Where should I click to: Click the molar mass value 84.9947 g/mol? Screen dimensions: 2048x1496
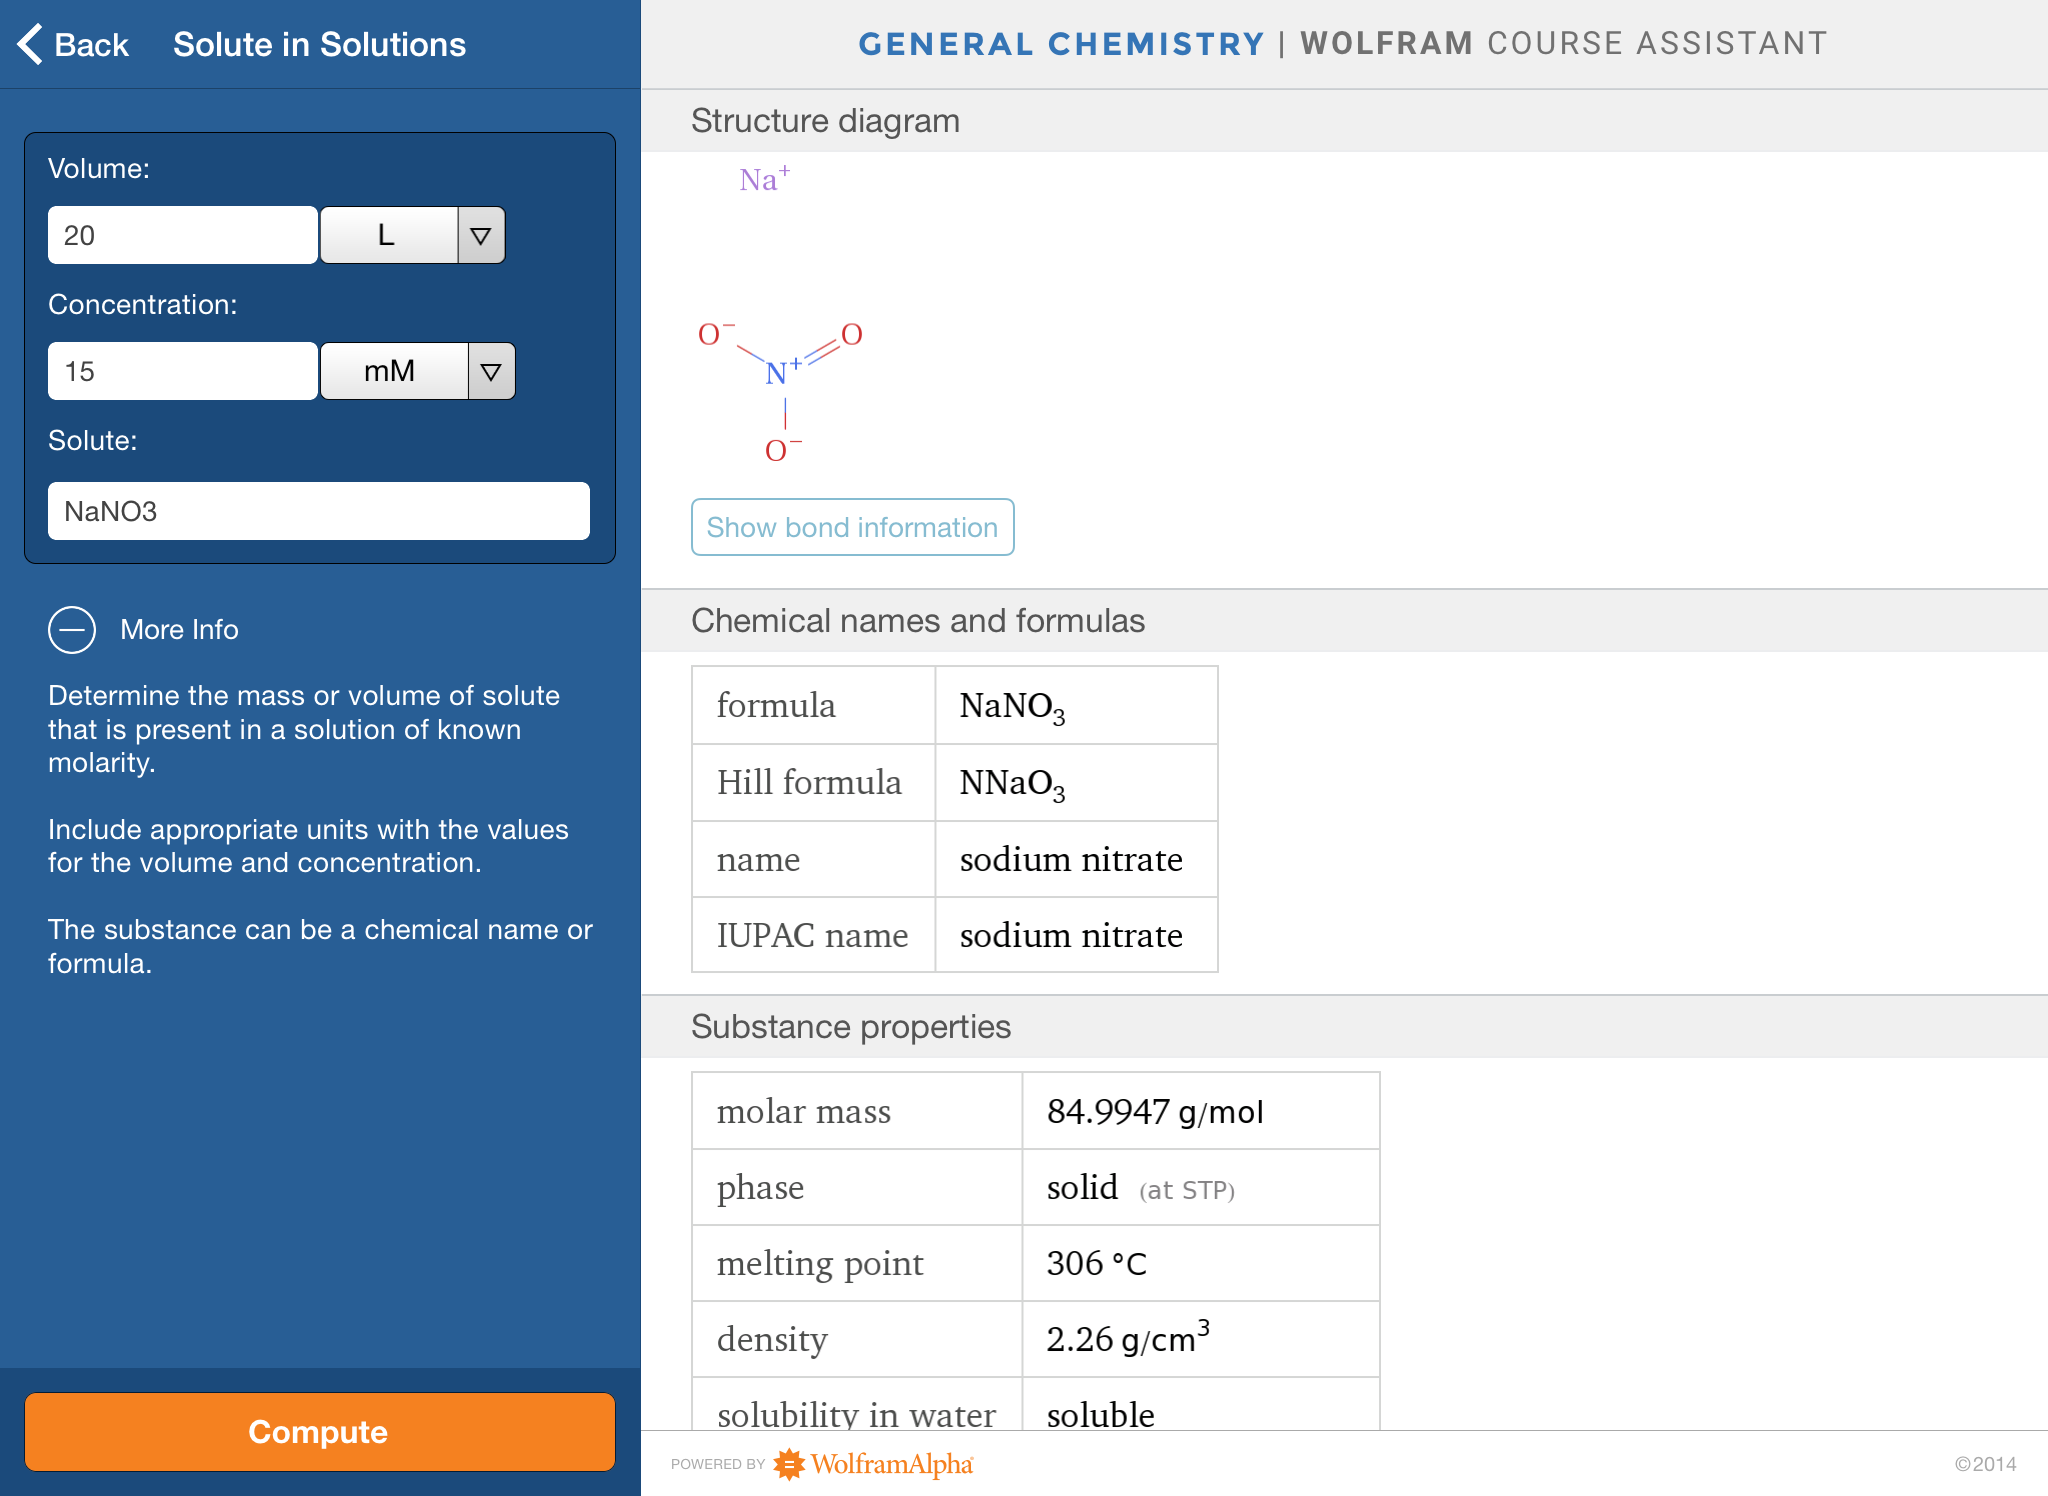pyautogui.click(x=1155, y=1112)
